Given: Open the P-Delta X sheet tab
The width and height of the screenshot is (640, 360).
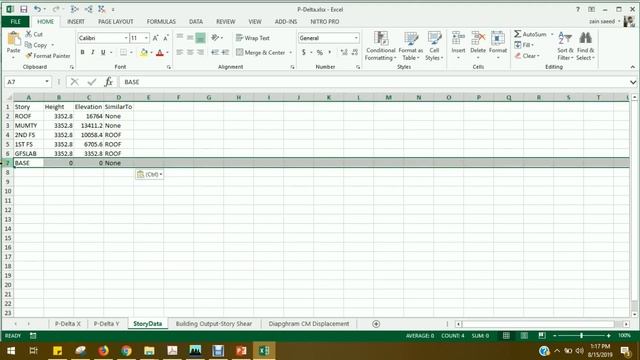Looking at the screenshot, I should (x=68, y=324).
